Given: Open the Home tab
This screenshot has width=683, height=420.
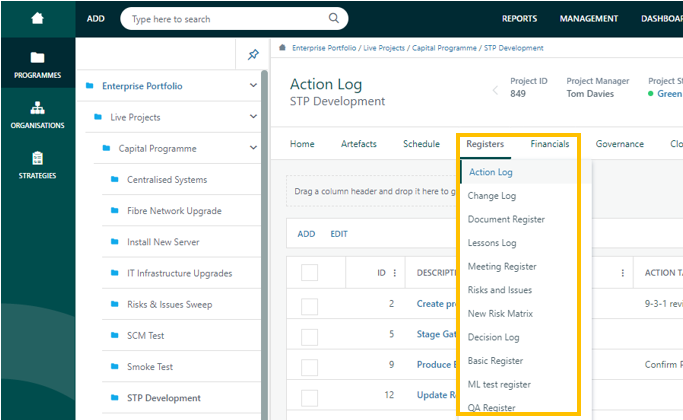Looking at the screenshot, I should pos(302,144).
